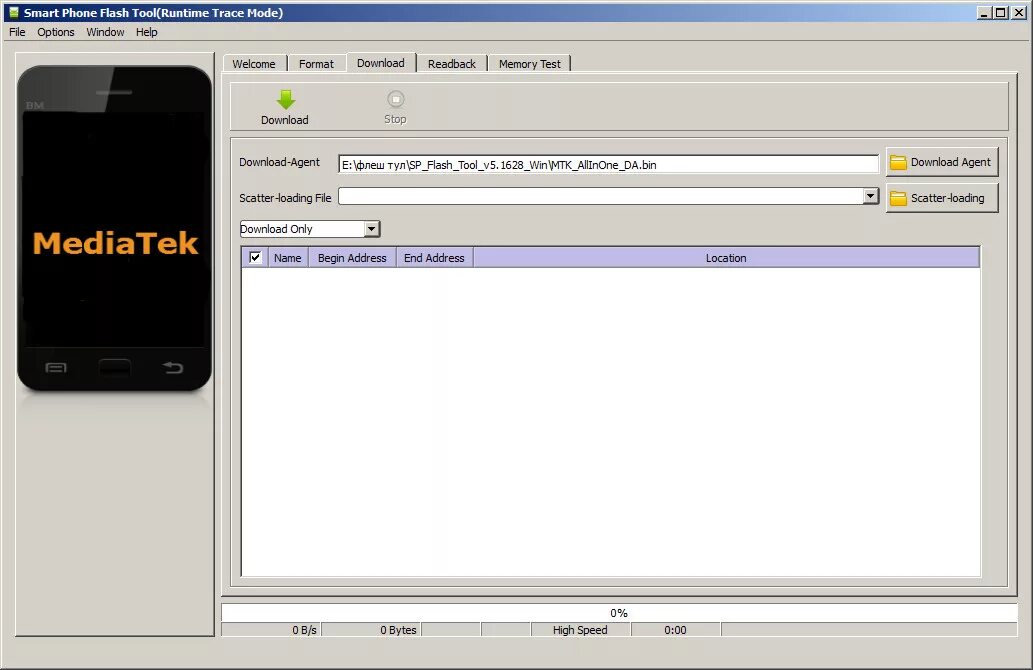Click the 0 Bytes status entry
Image resolution: width=1033 pixels, height=670 pixels.
[x=372, y=630]
